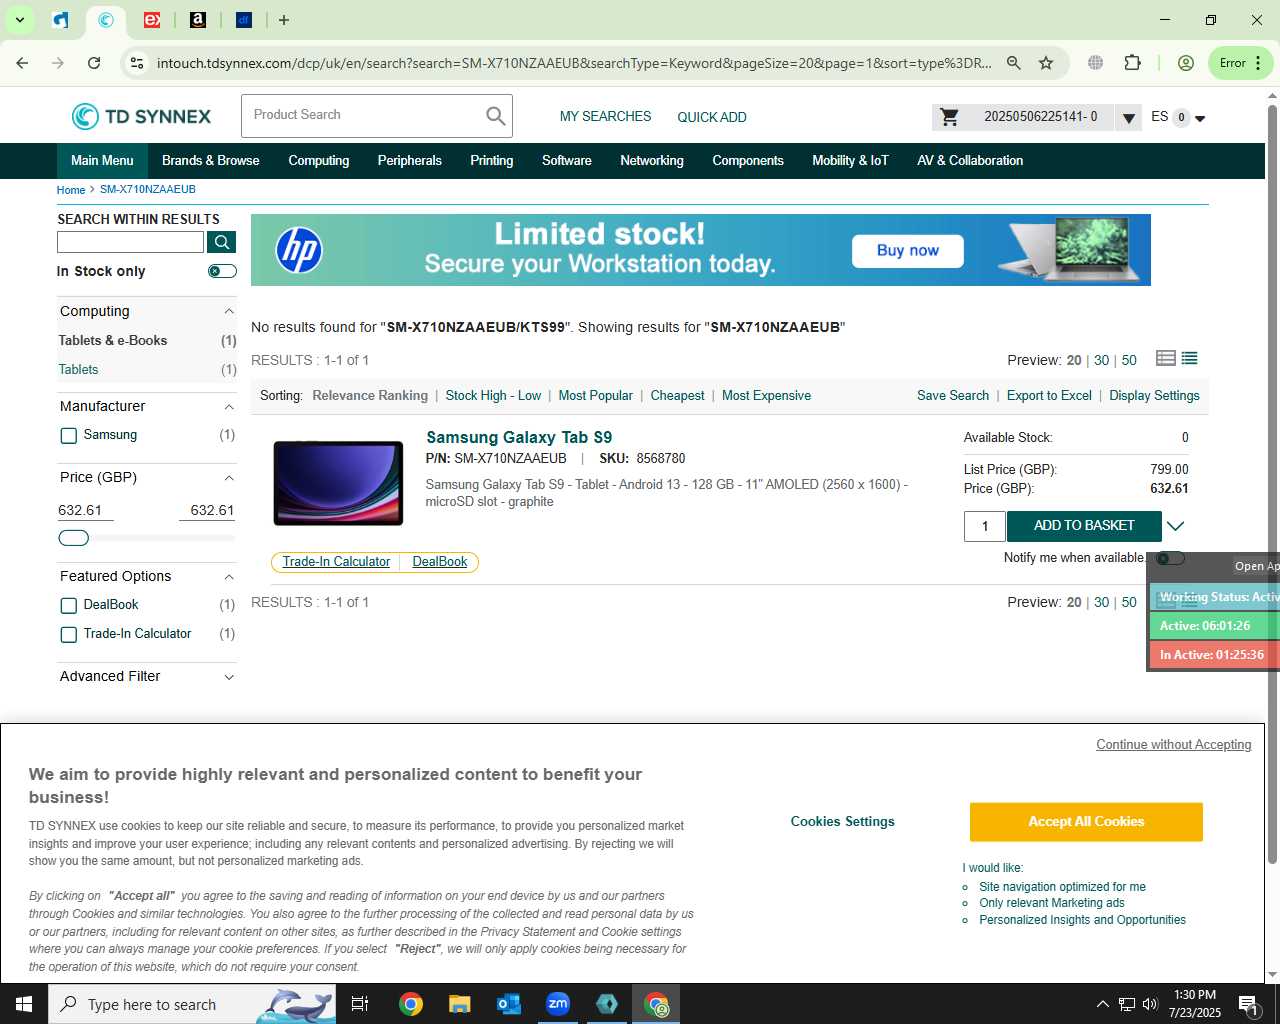Collapse the Computing filter section

(229, 312)
